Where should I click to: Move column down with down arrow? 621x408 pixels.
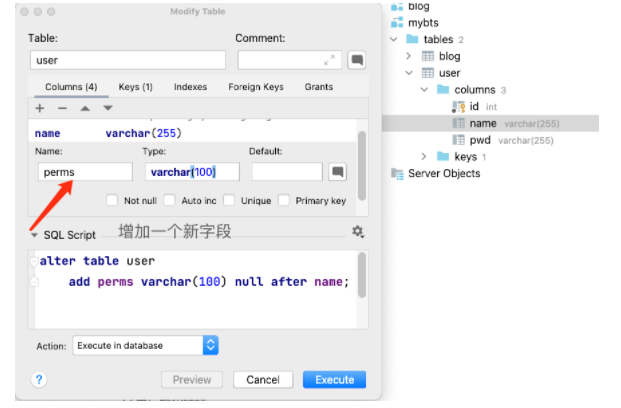coord(108,108)
